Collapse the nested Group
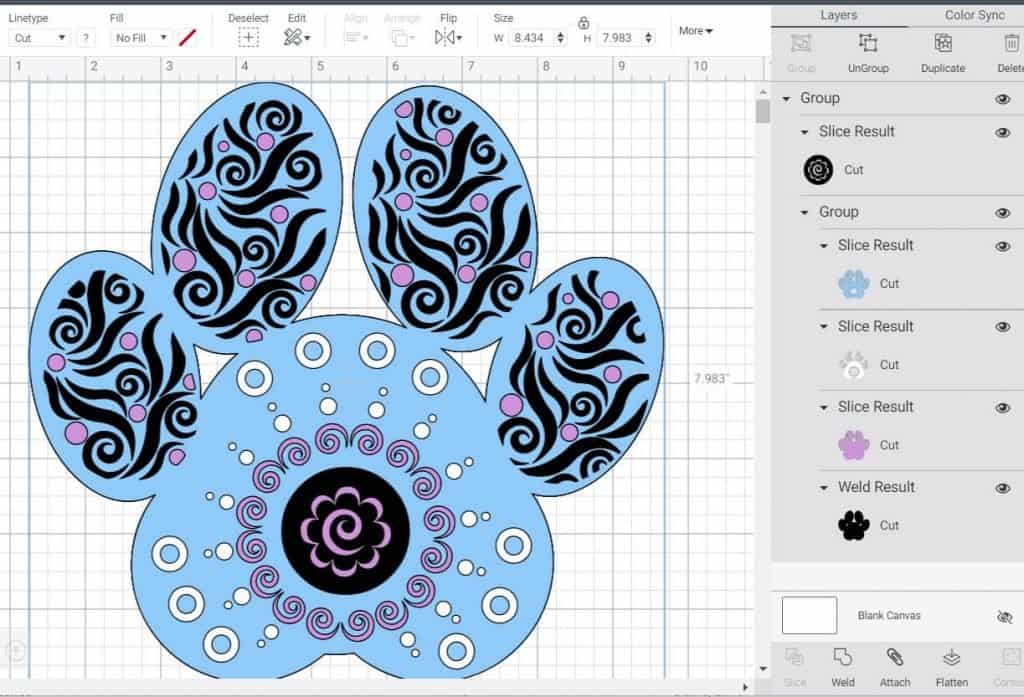Viewport: 1024px width, 697px height. [x=805, y=212]
